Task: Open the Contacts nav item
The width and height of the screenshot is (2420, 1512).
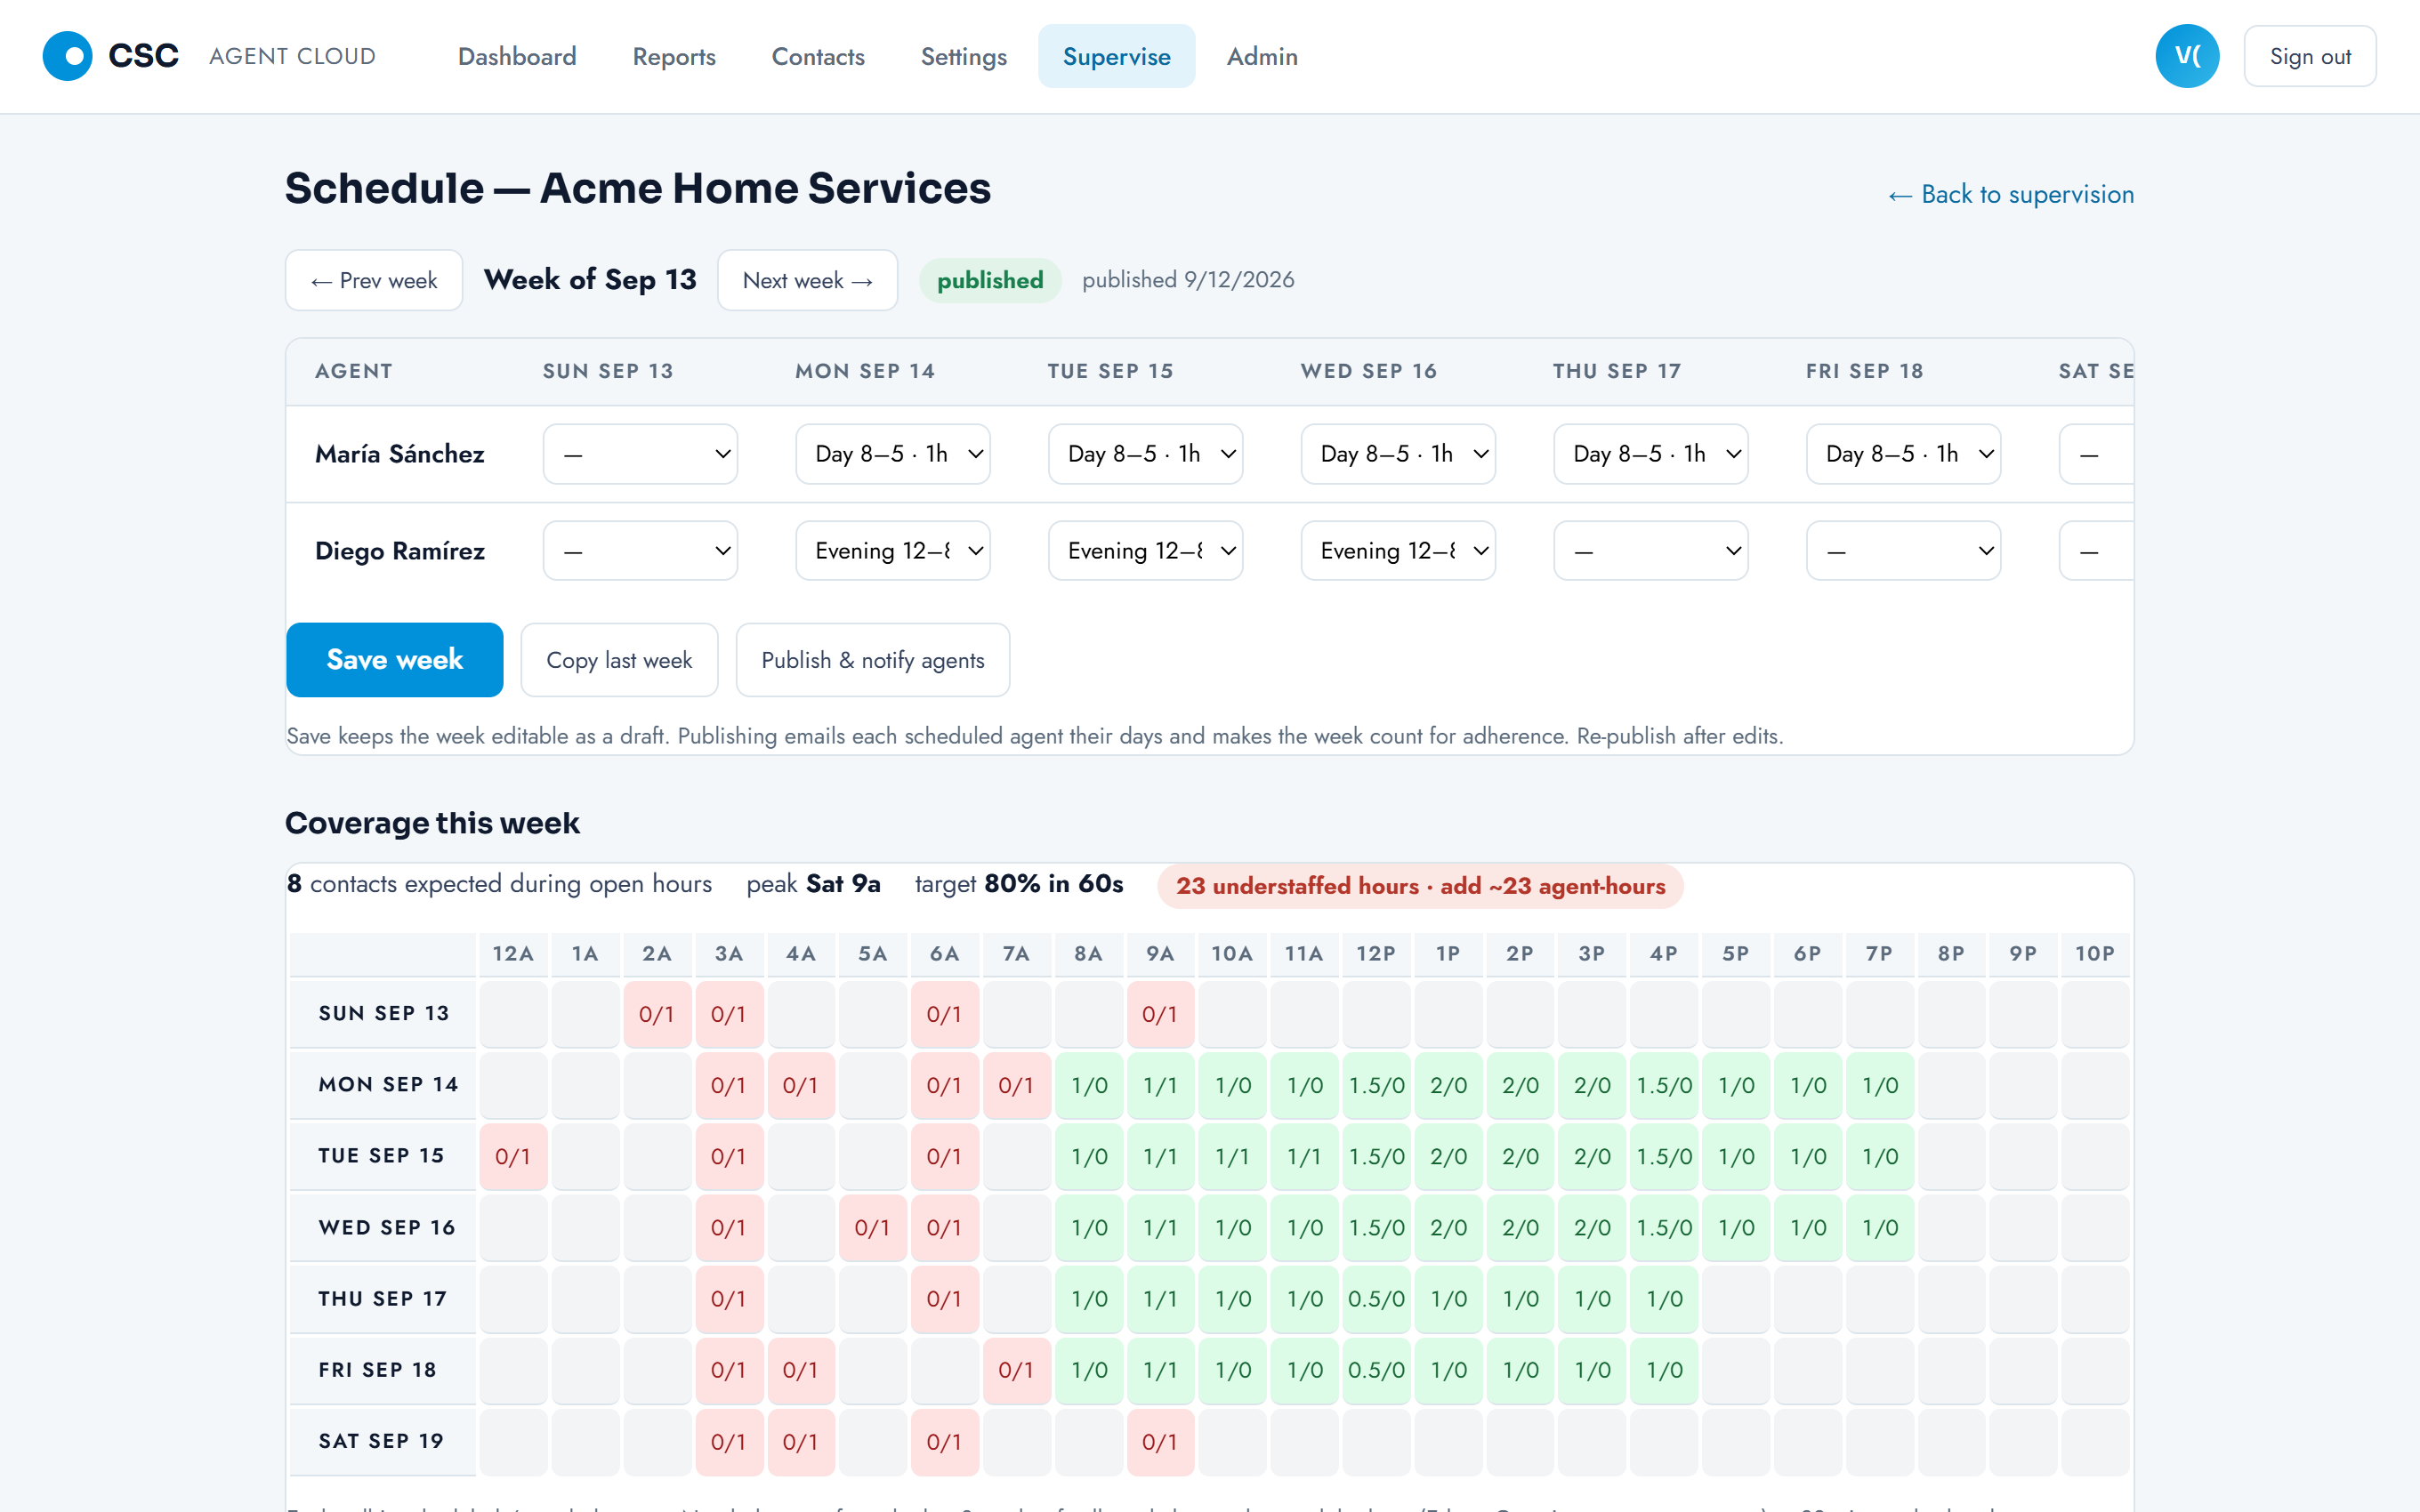Action: click(818, 56)
